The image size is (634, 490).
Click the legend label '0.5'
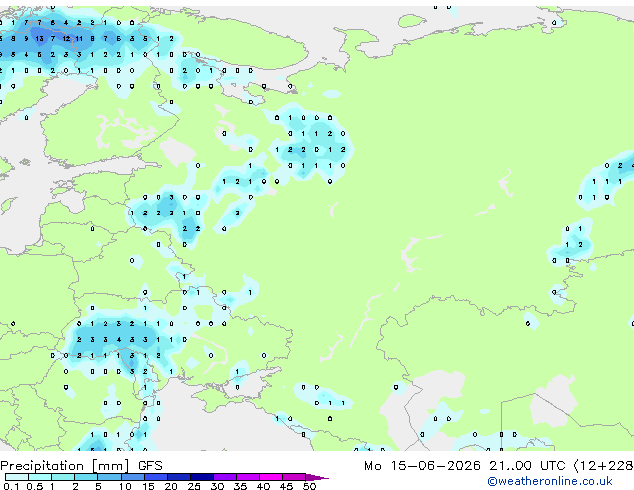34,486
